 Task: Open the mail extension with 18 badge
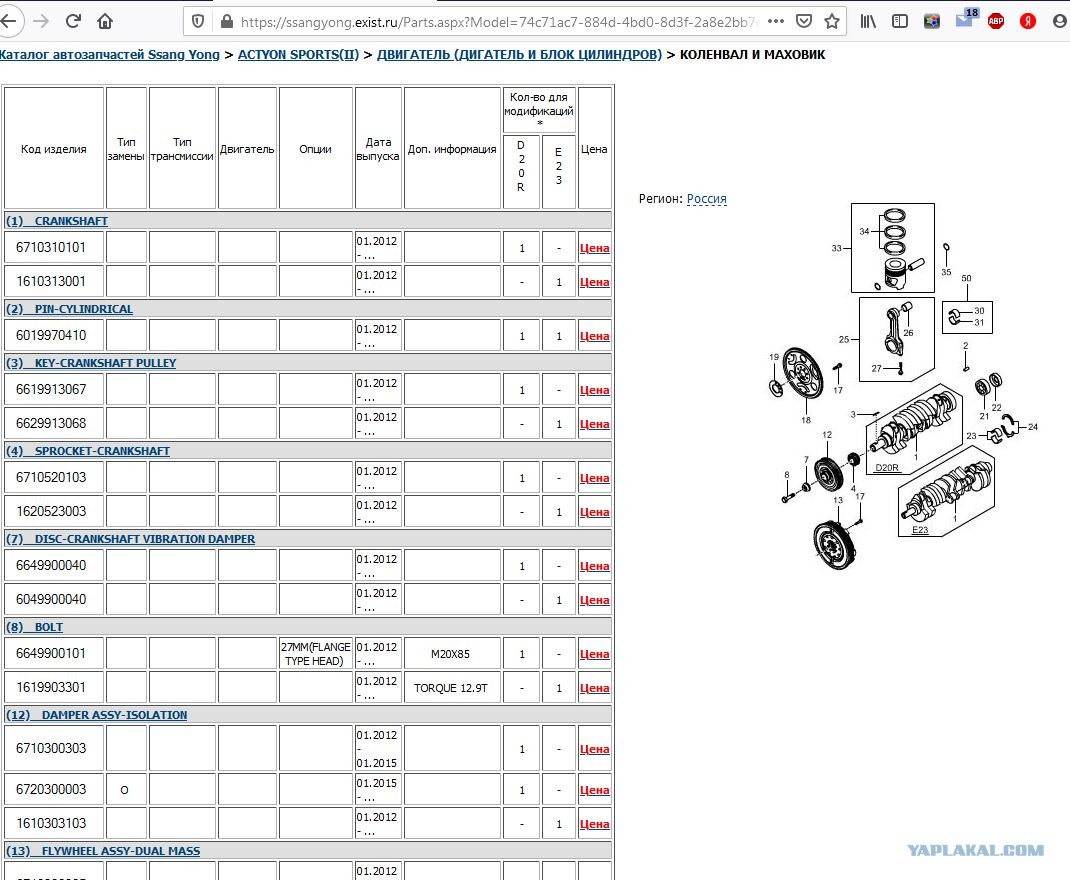click(966, 19)
